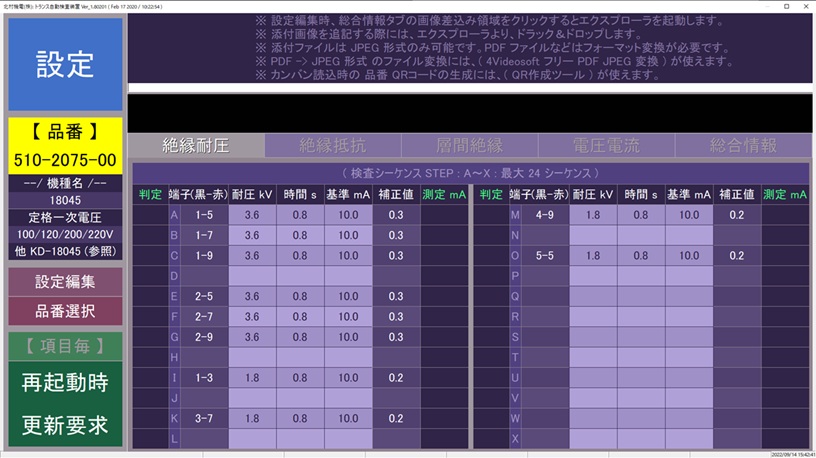Viewport: 816px width, 458px height.
Task: Open the 絶縁抵抗 tab
Action: pos(333,145)
